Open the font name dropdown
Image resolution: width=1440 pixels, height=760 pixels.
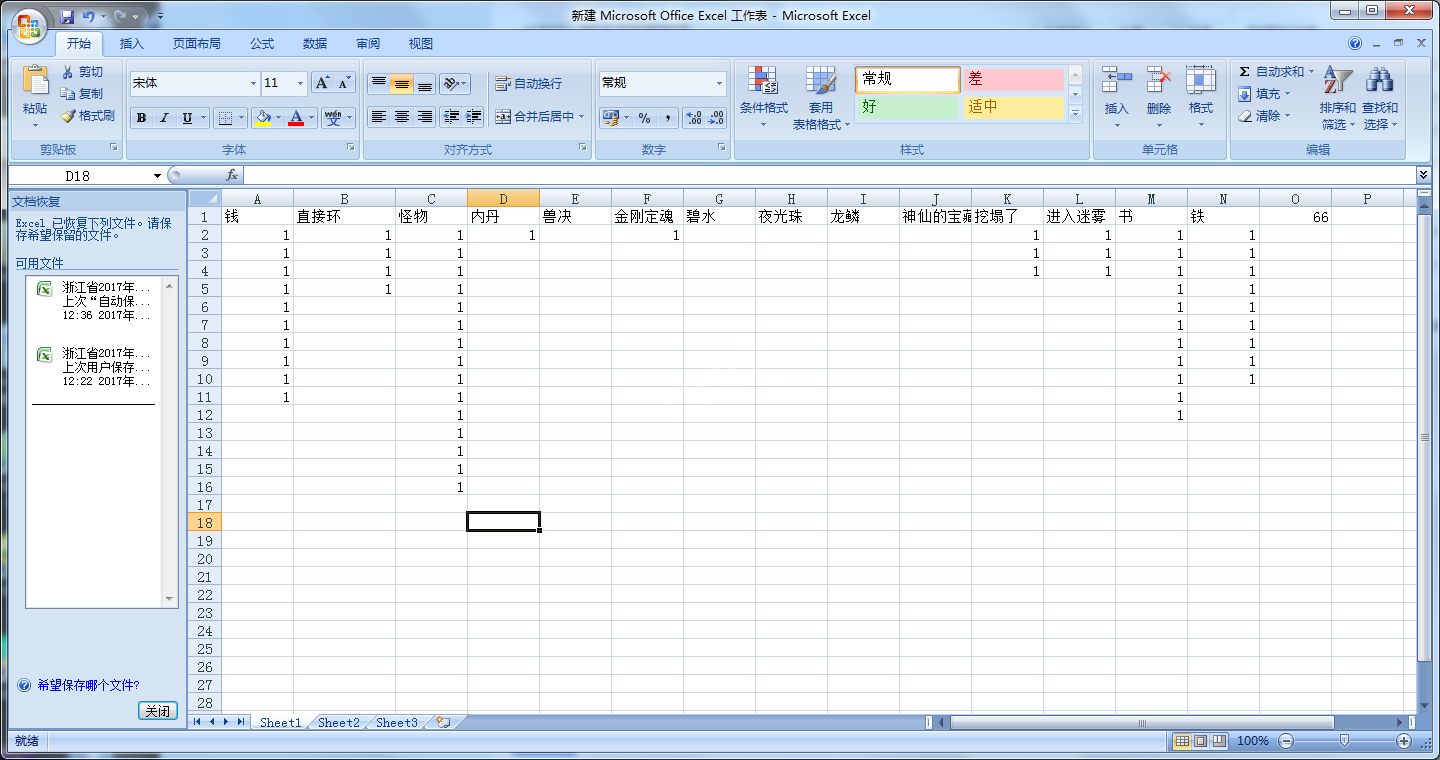[x=253, y=84]
